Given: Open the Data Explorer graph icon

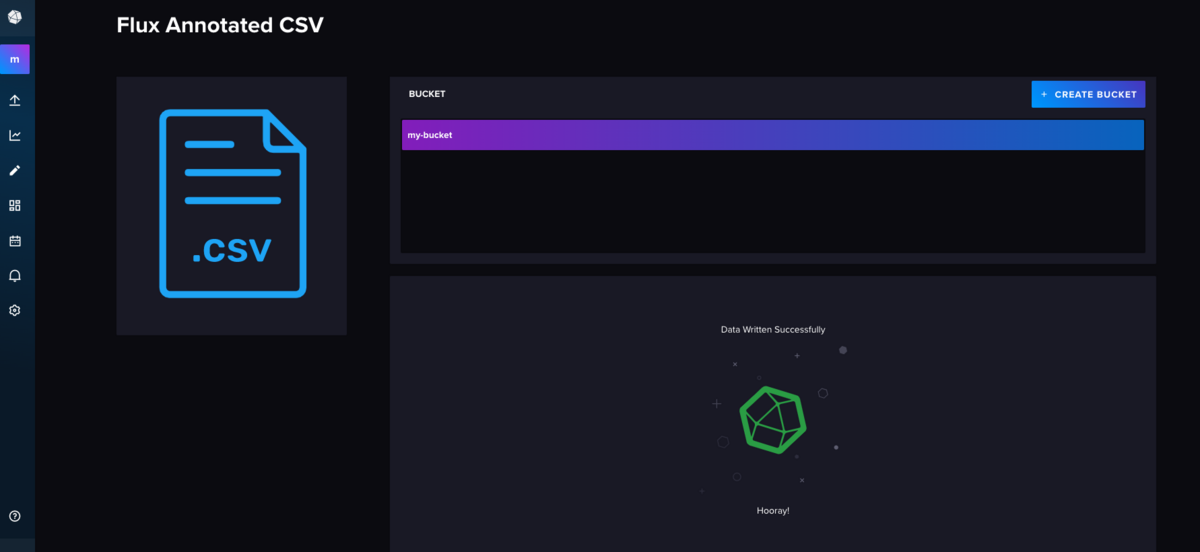Looking at the screenshot, I should pyautogui.click(x=14, y=135).
